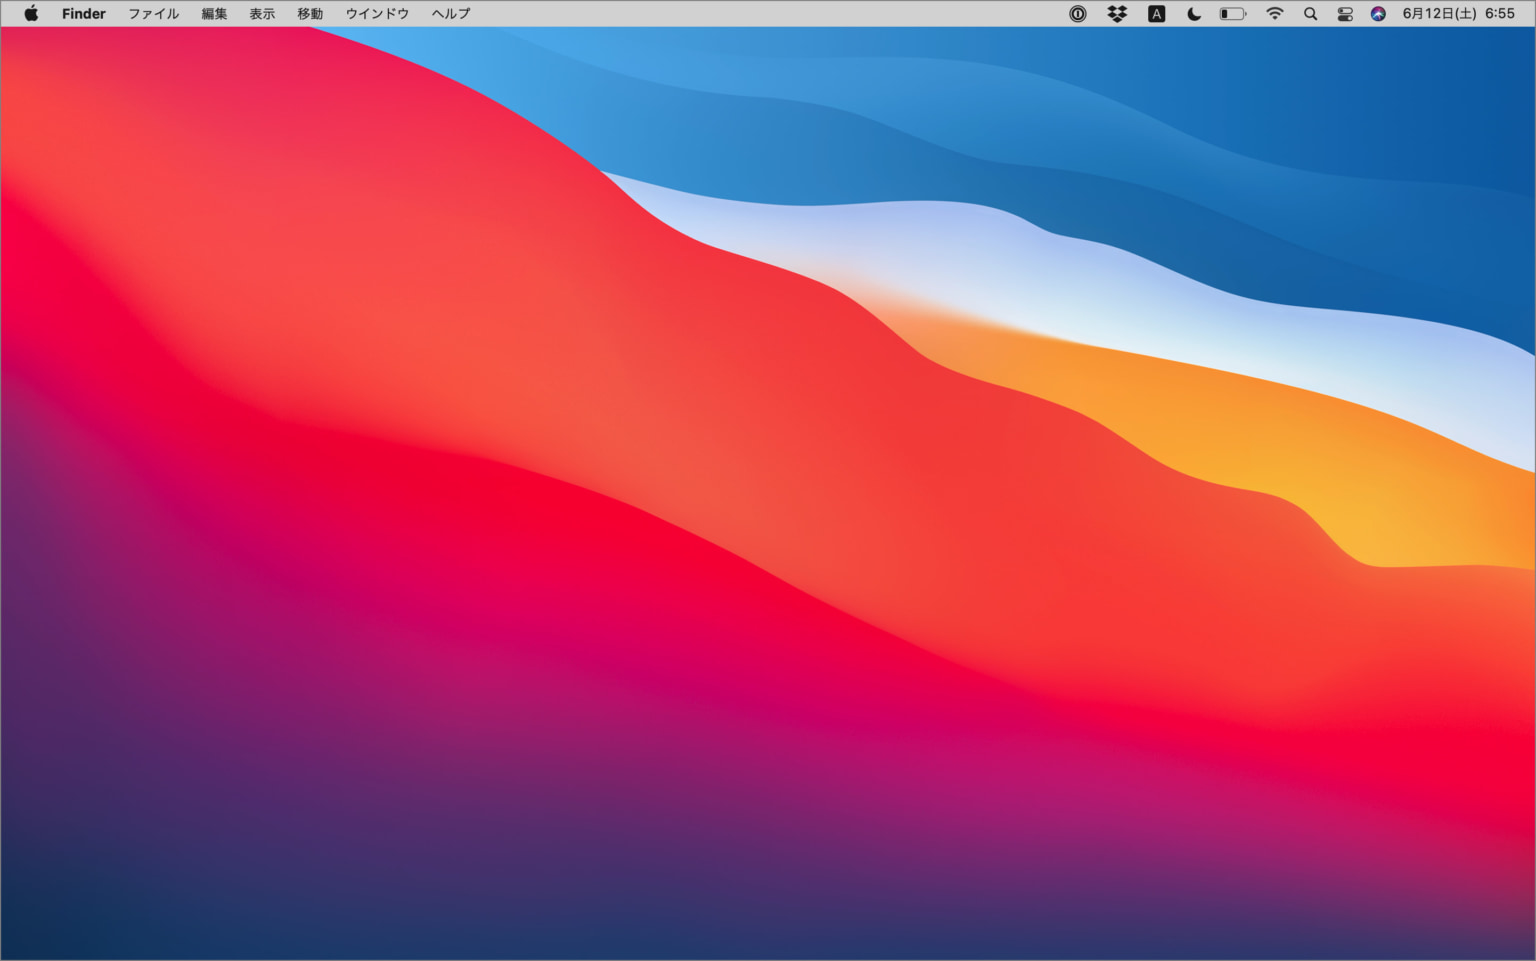Image resolution: width=1536 pixels, height=961 pixels.
Task: Open the 表示 menu
Action: click(x=262, y=14)
